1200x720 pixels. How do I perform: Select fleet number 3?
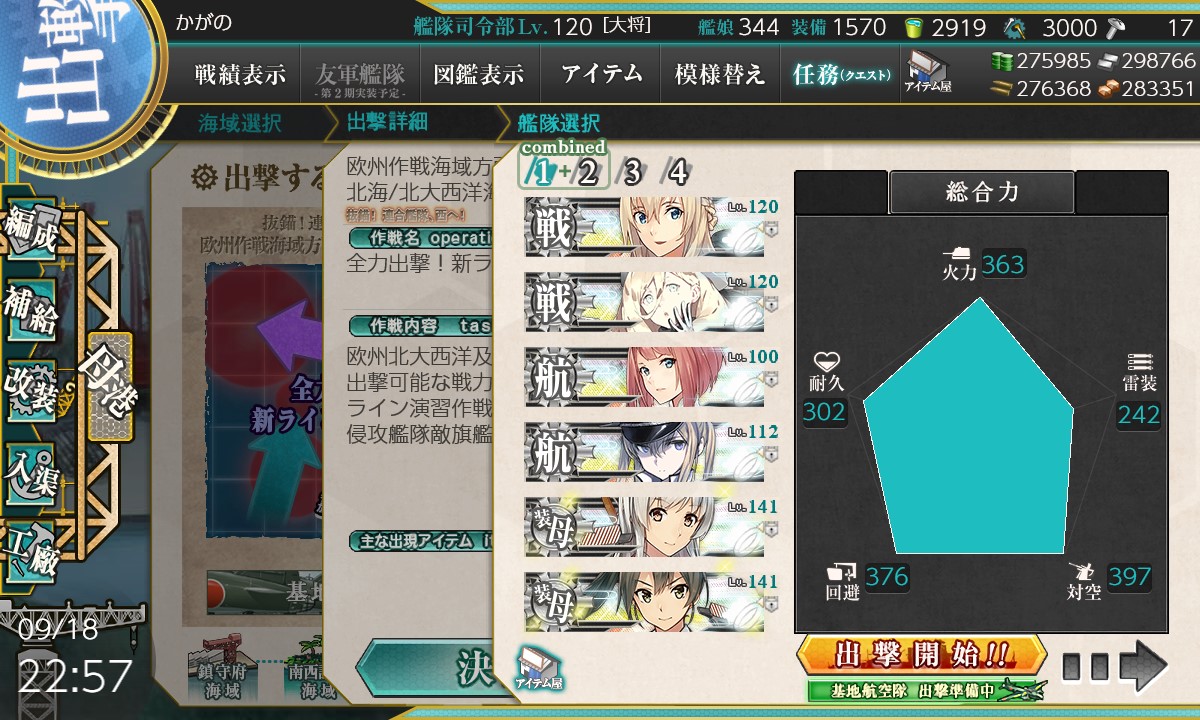[x=632, y=173]
